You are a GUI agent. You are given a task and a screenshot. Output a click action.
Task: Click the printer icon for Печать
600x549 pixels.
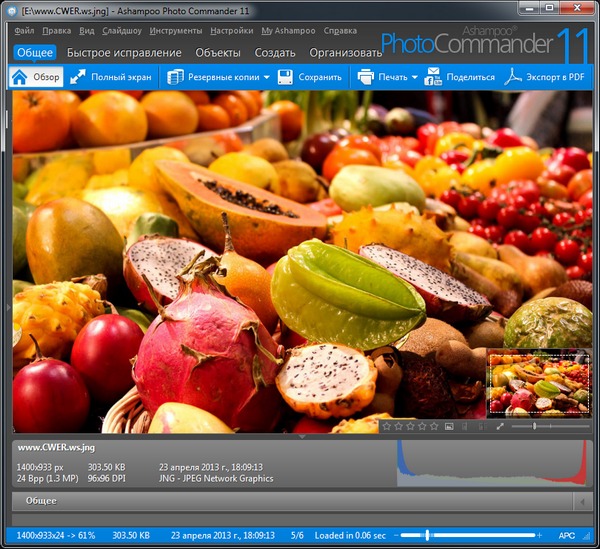pos(366,77)
